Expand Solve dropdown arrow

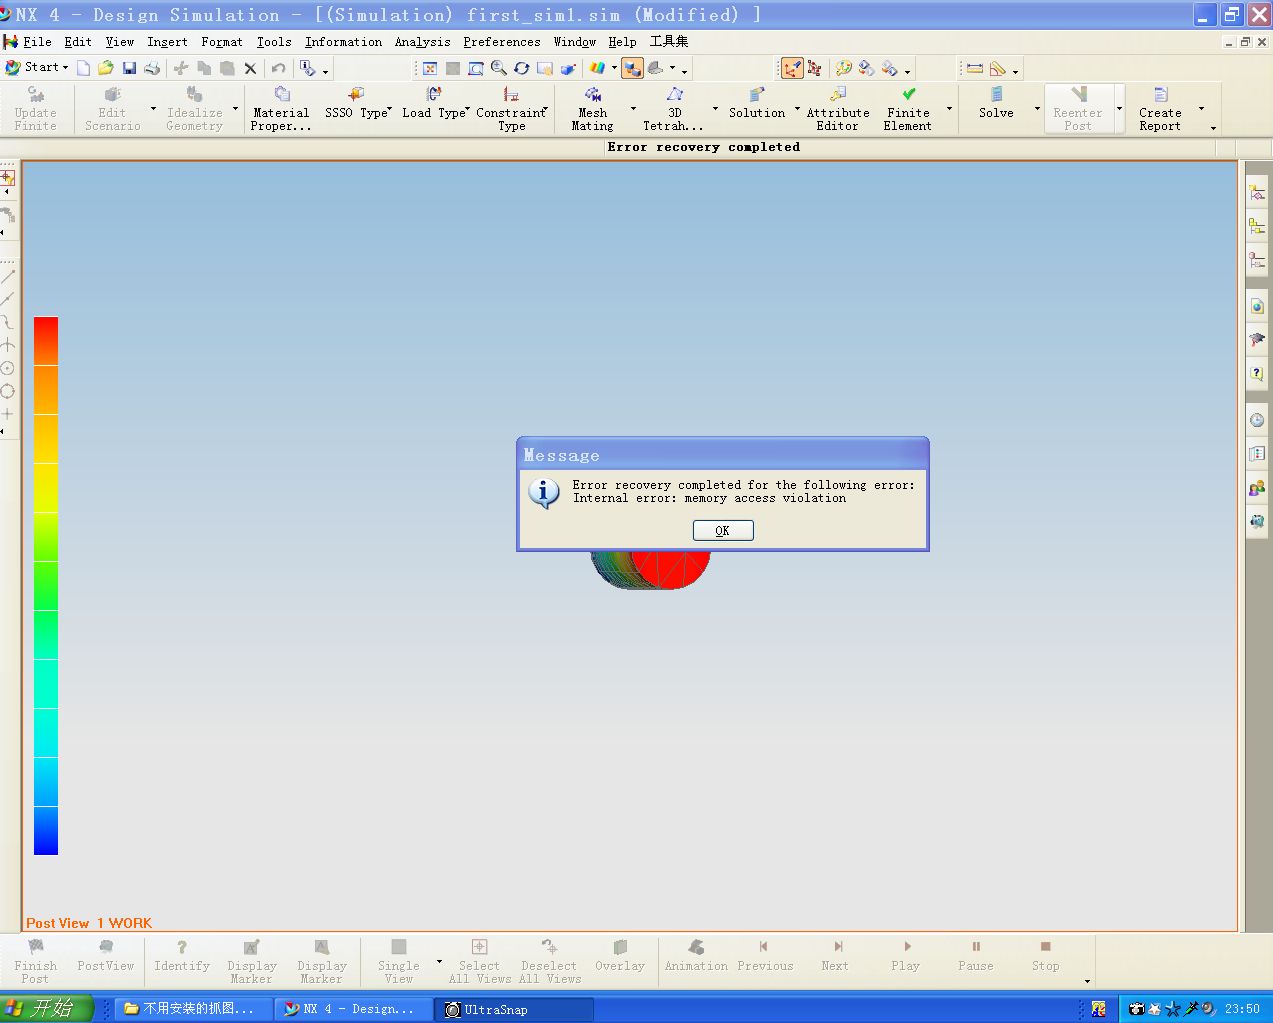[1037, 108]
